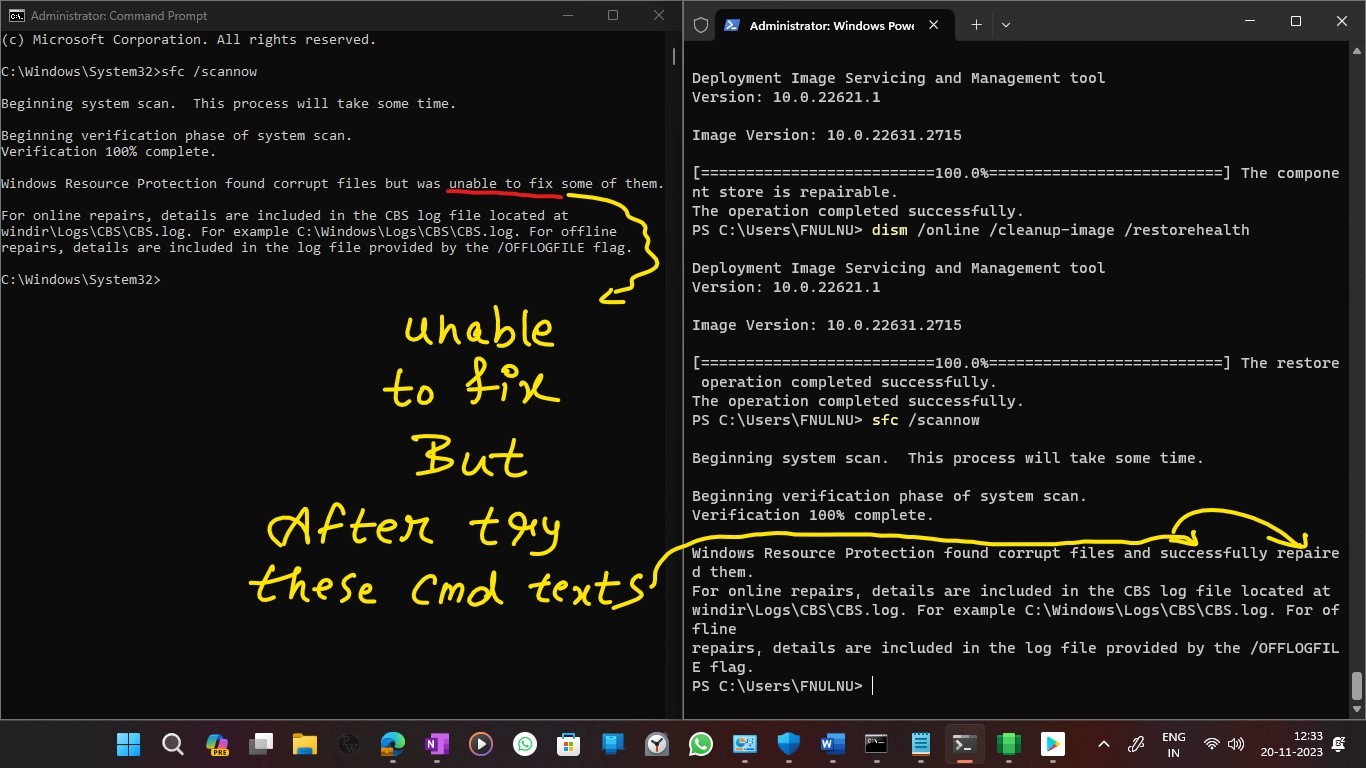Open a new Terminal tab with plus button

tap(976, 24)
